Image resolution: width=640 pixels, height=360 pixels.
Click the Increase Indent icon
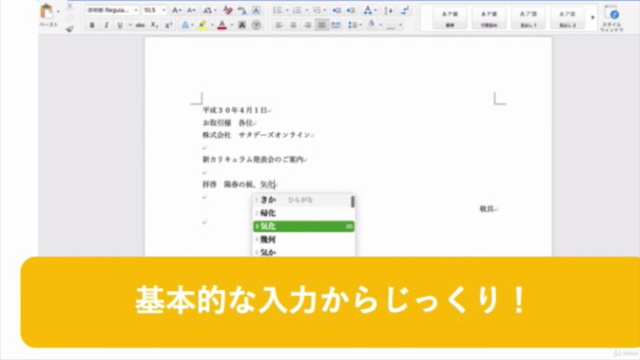351,10
